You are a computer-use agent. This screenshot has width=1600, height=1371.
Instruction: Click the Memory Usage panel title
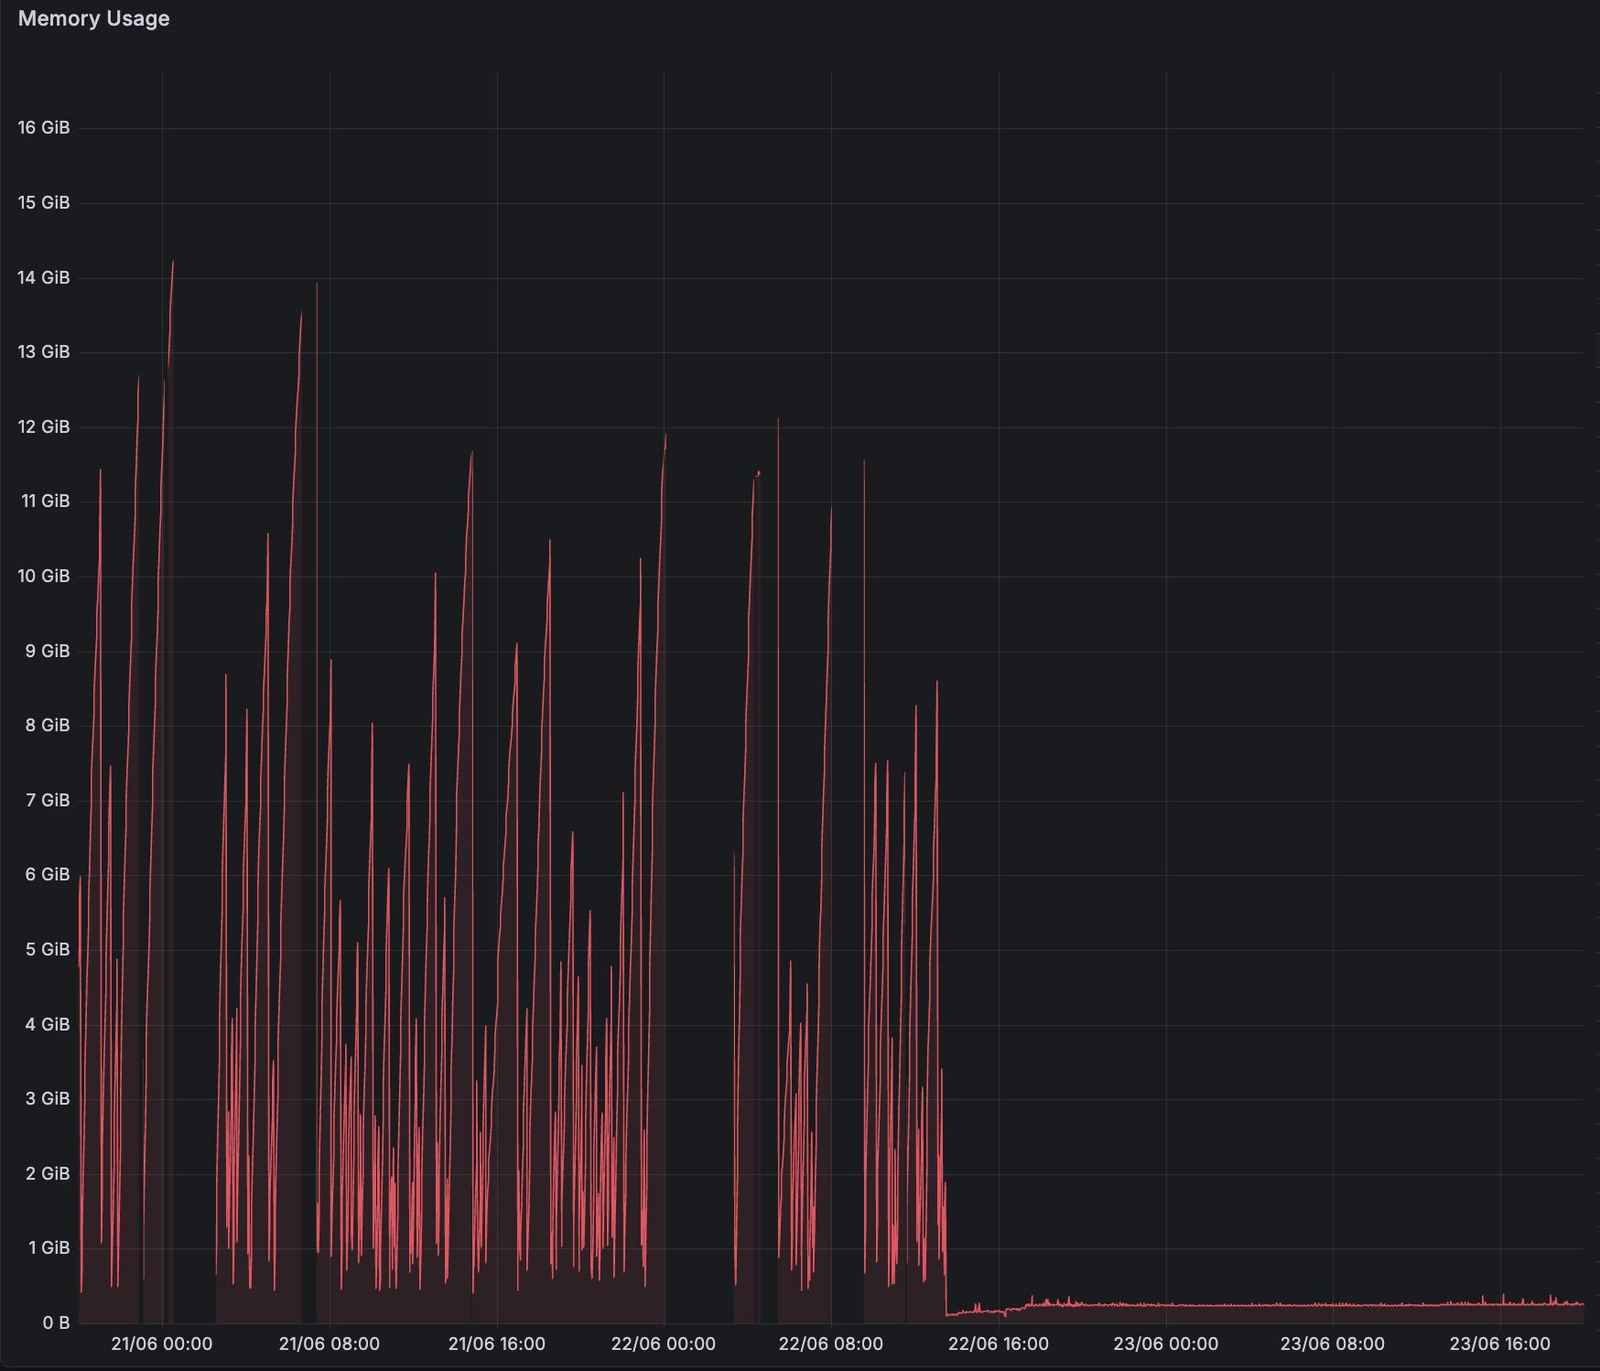pyautogui.click(x=94, y=19)
